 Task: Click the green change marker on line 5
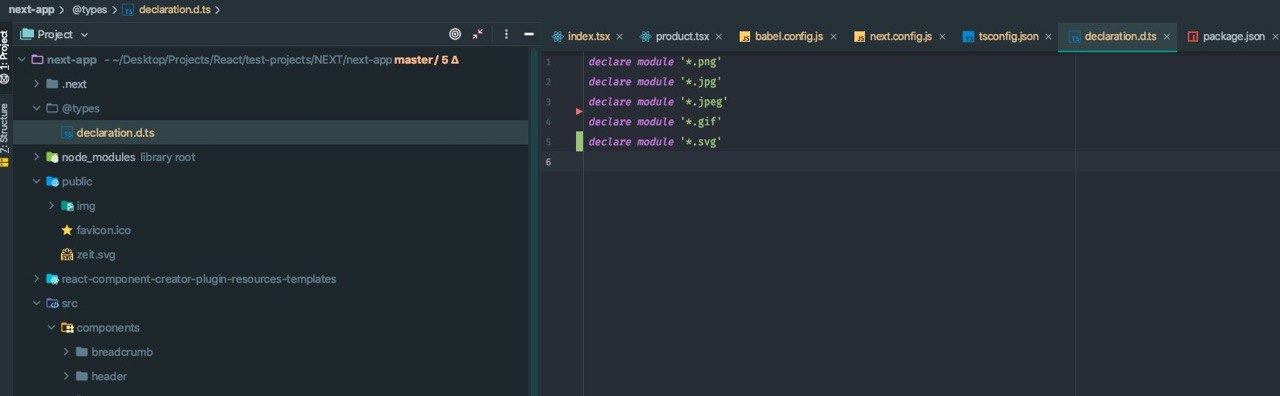pyautogui.click(x=579, y=141)
